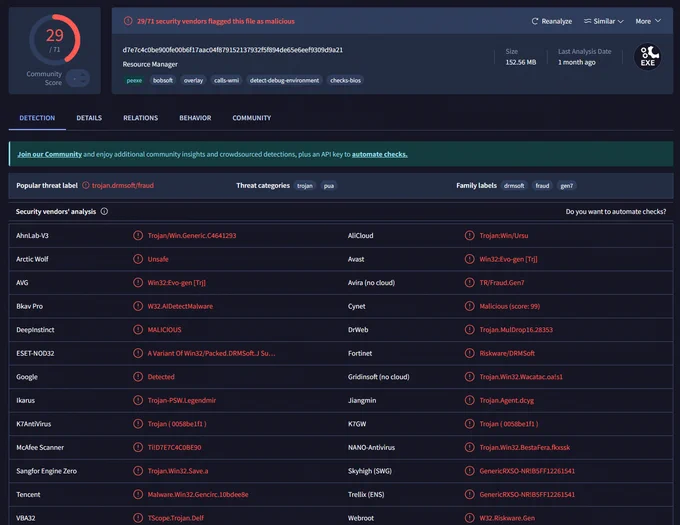Click the 152.56 MB file size value

(x=520, y=62)
